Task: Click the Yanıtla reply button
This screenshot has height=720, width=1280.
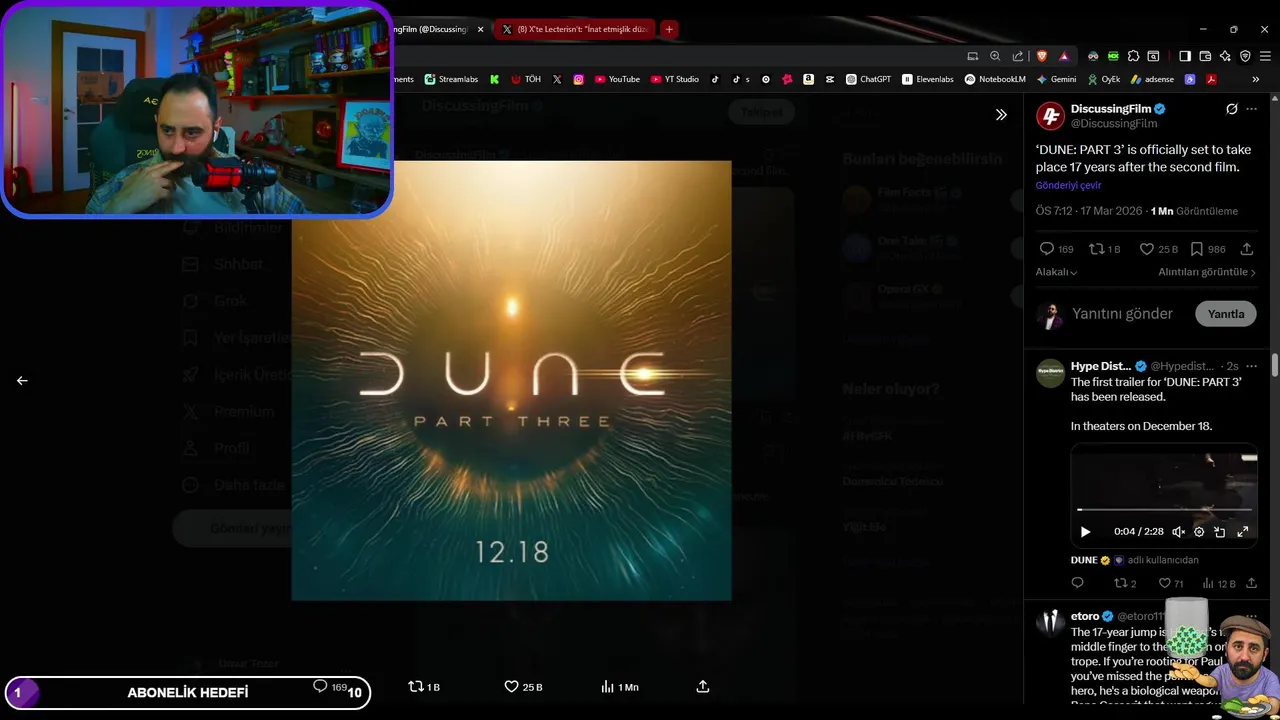Action: [x=1225, y=314]
